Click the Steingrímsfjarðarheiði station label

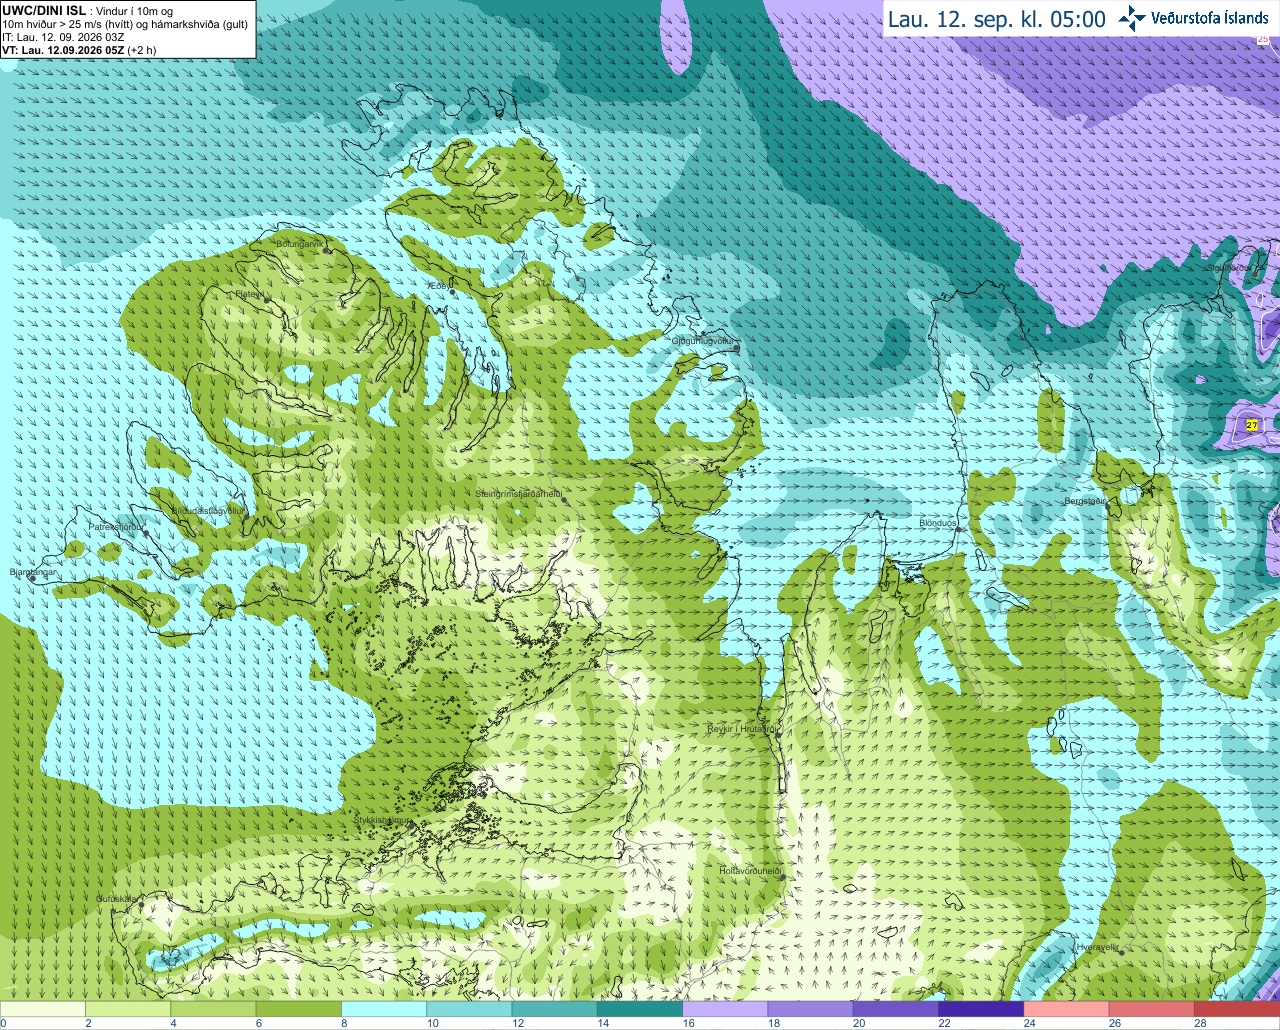[x=517, y=494]
